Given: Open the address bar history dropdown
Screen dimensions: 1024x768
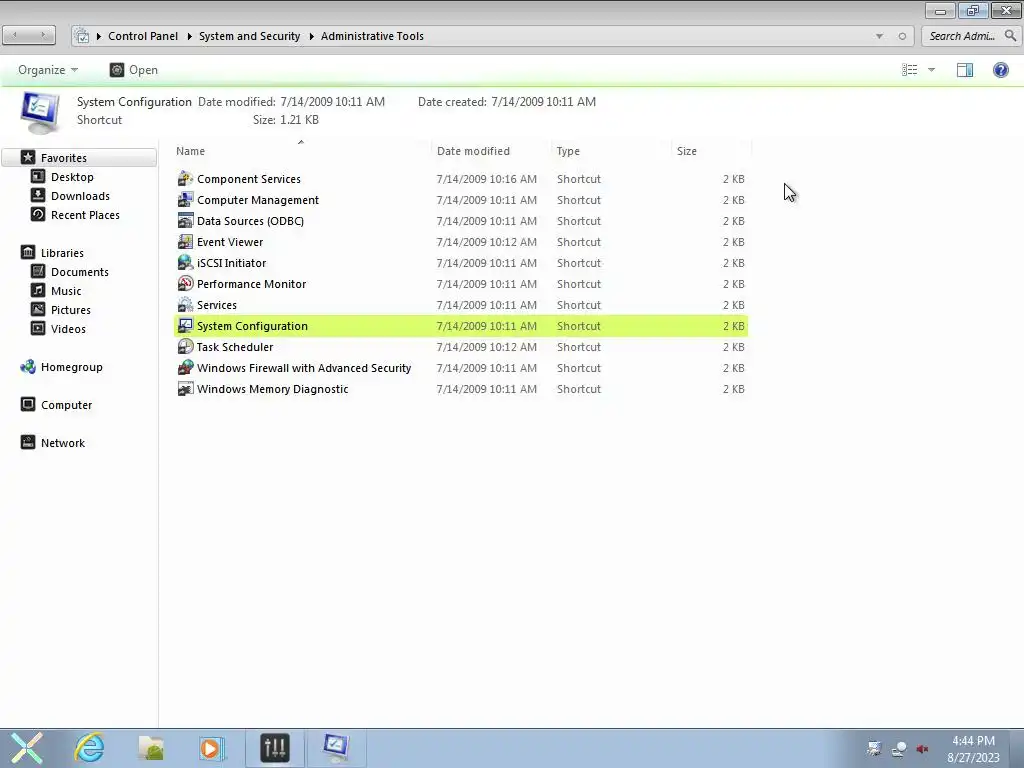Looking at the screenshot, I should (x=879, y=36).
